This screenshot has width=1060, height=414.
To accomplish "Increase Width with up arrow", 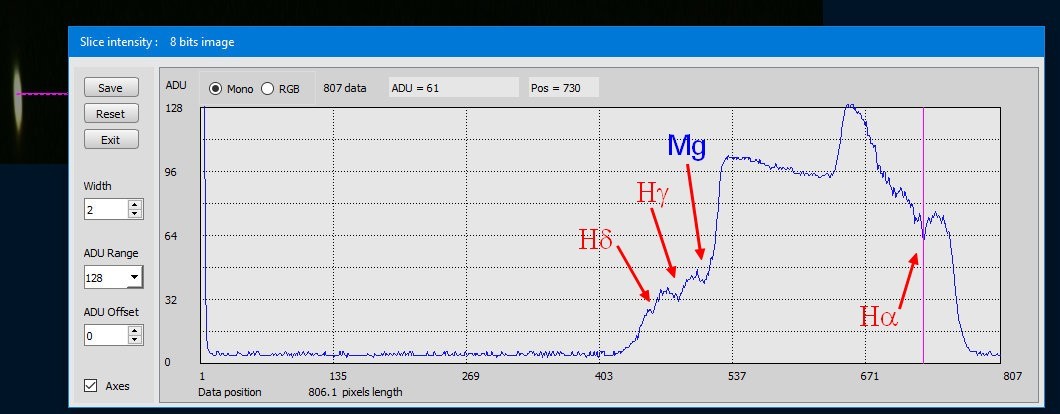I will click(135, 205).
